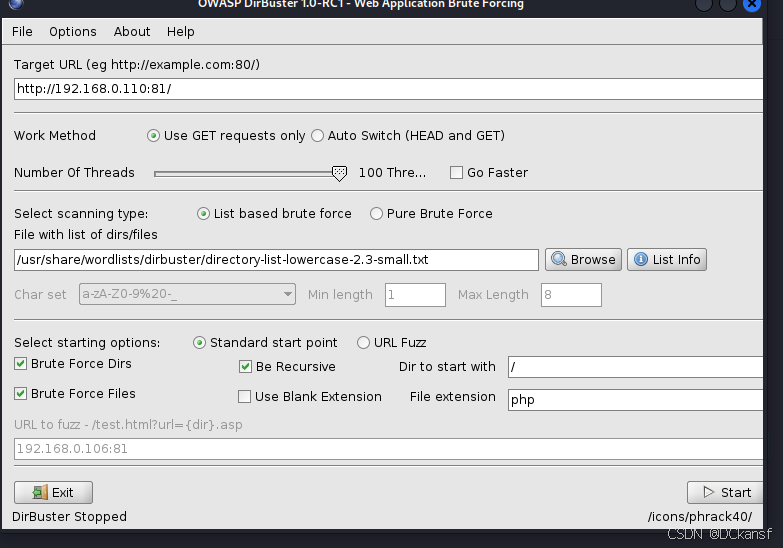The image size is (783, 548).
Task: Click the wordlist file path field
Action: [x=276, y=260]
